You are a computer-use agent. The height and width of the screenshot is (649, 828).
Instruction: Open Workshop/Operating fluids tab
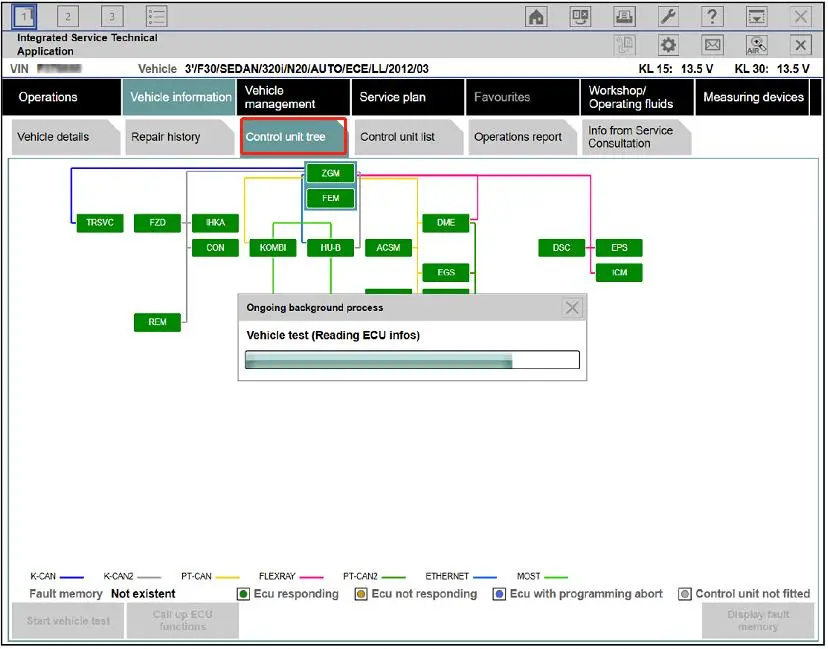[637, 97]
